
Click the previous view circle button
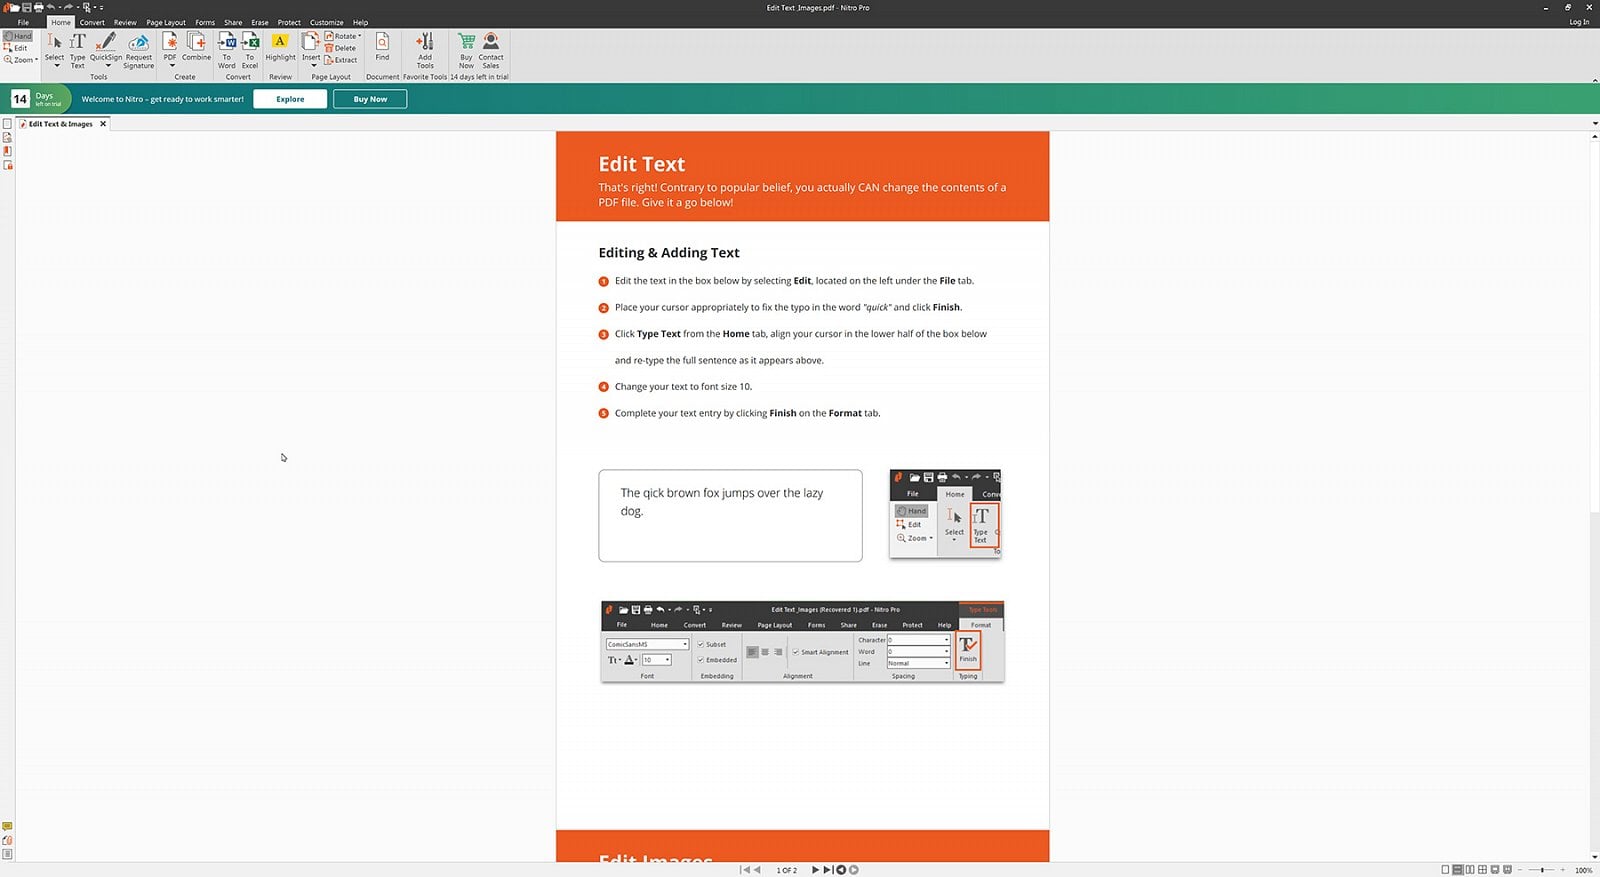click(x=841, y=870)
